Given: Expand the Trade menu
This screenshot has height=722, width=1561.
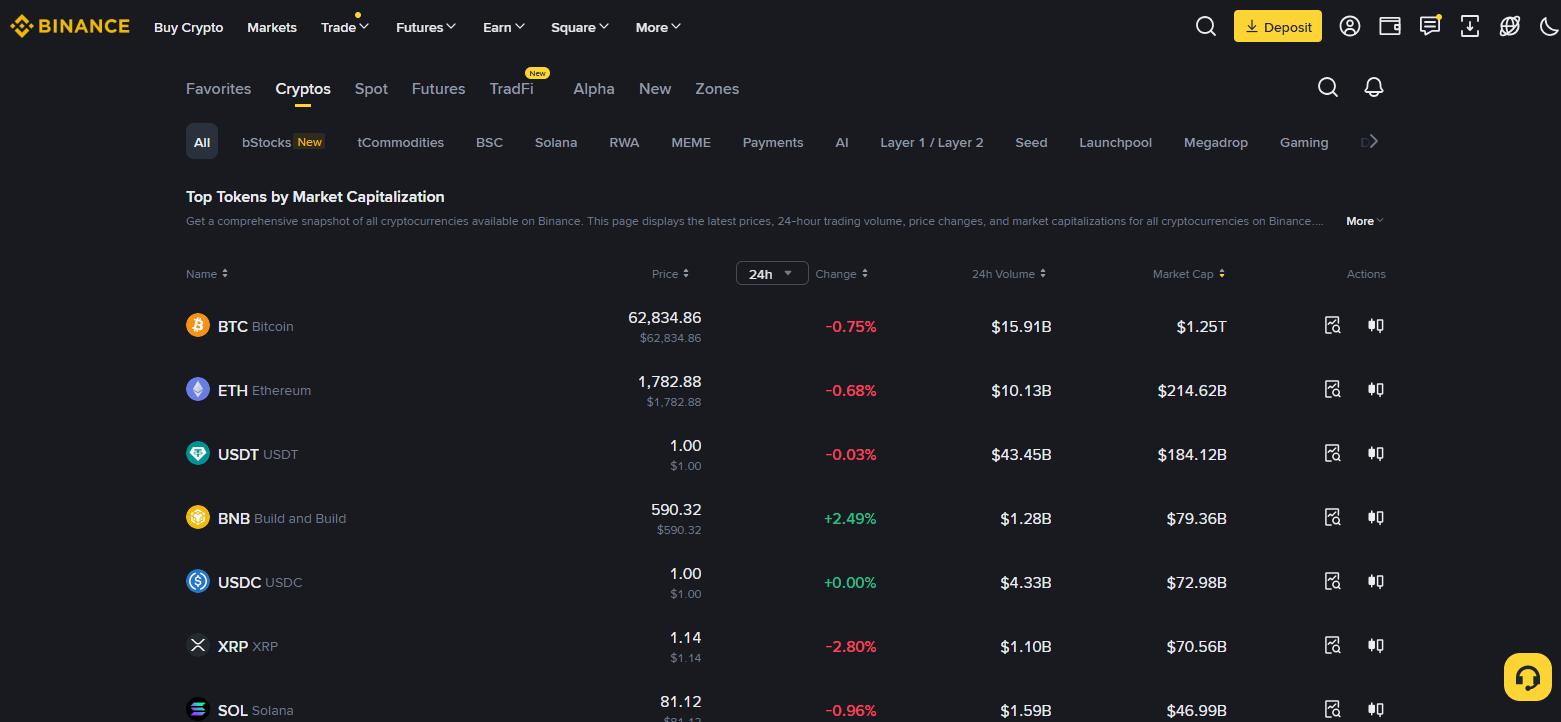Looking at the screenshot, I should (x=345, y=27).
